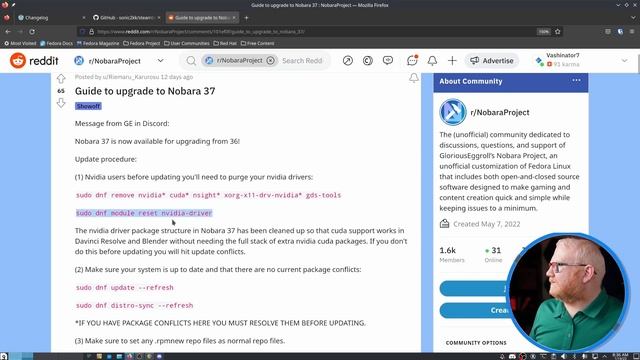640x360 pixels.
Task: Close the Changelog tab
Action: 84,18
